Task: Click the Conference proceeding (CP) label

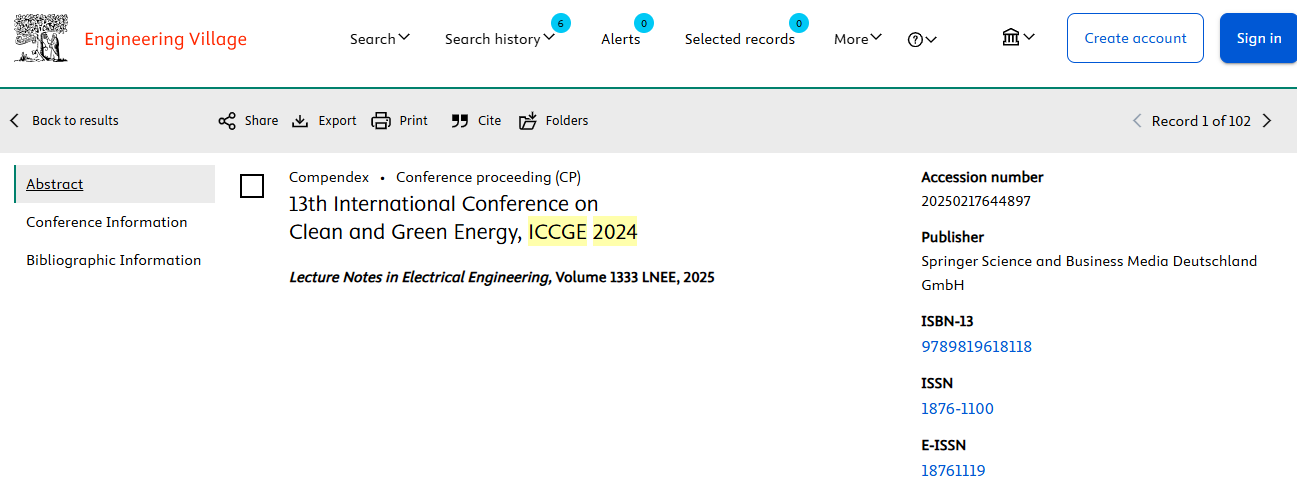Action: (x=488, y=177)
